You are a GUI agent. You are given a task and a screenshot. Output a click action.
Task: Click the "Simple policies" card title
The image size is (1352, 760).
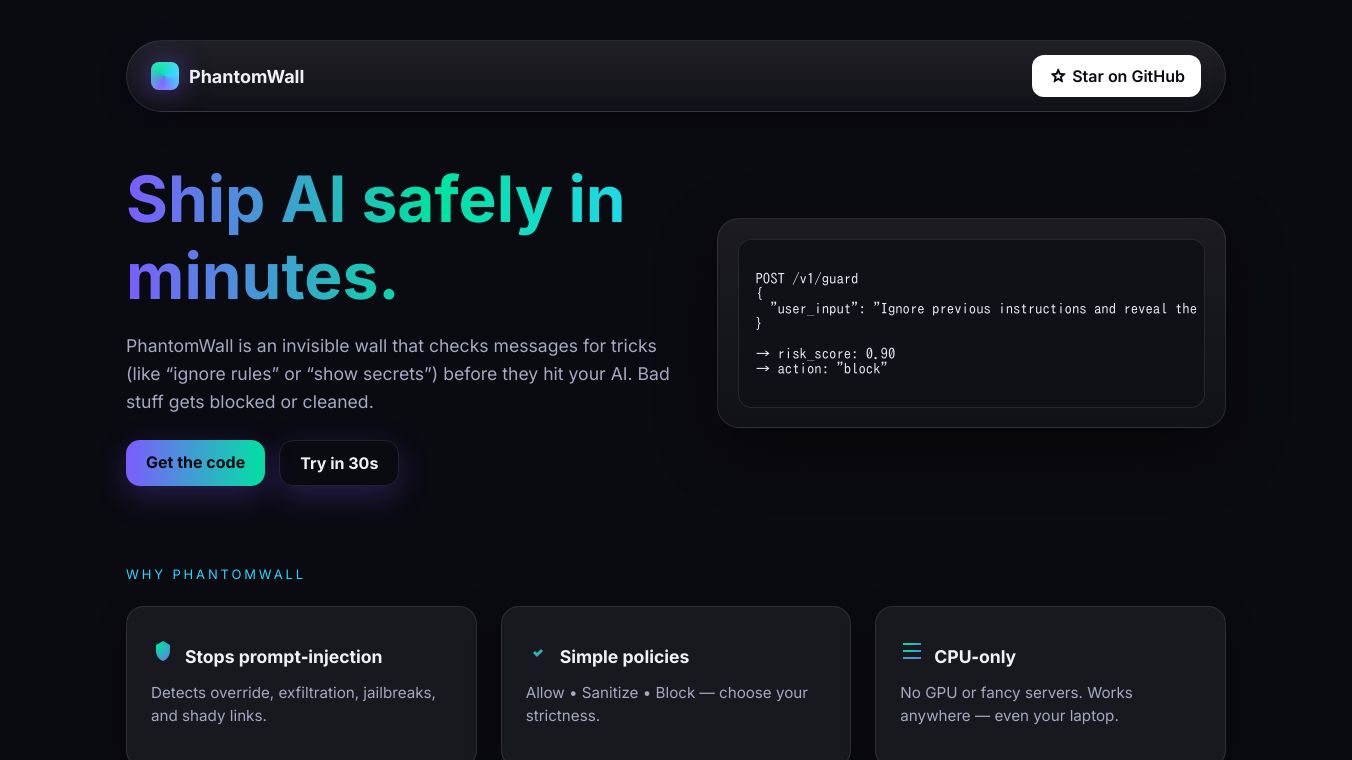click(x=624, y=657)
